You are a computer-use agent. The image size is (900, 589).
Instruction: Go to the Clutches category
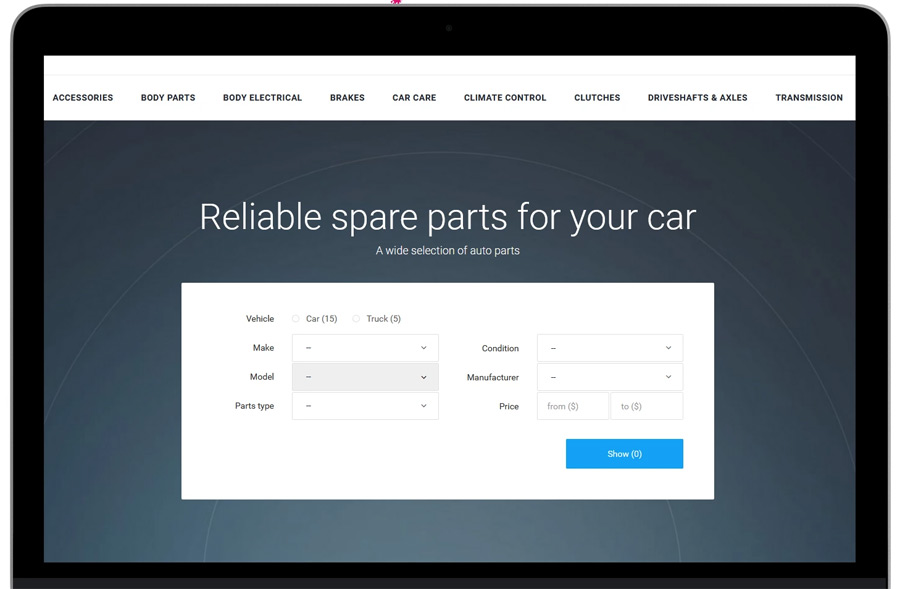coord(597,98)
